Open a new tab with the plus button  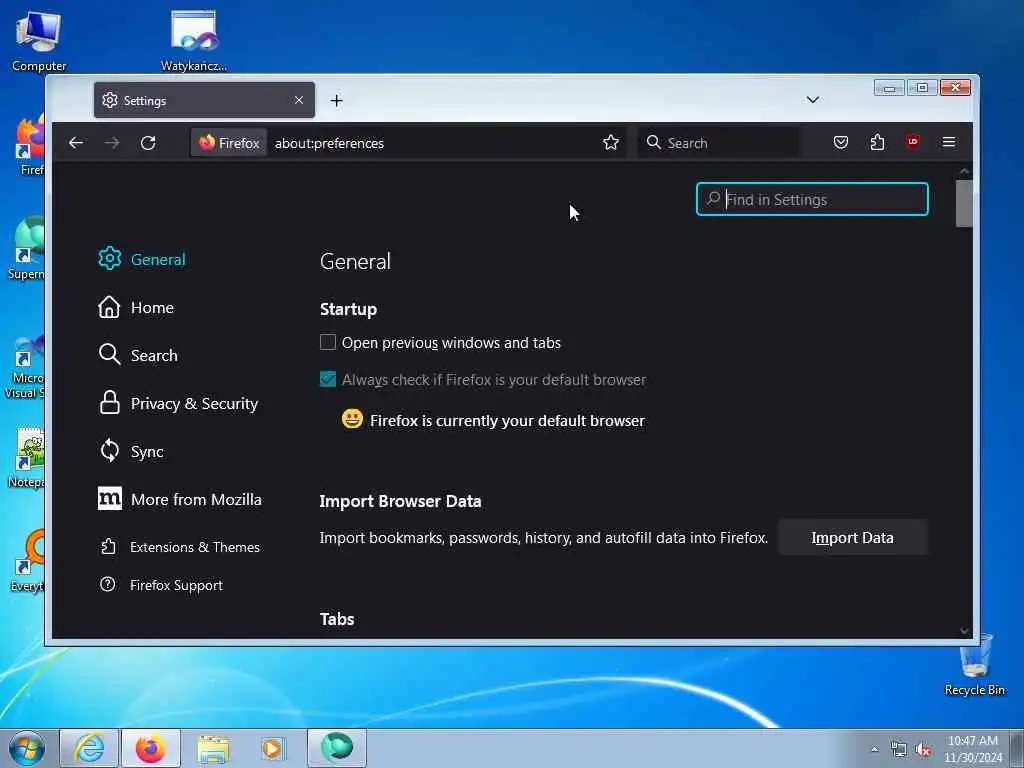coord(336,101)
